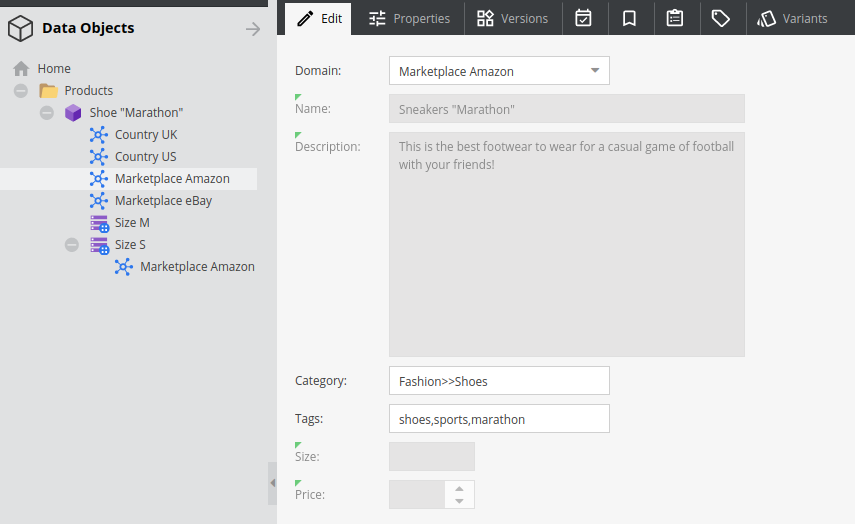Screen dimensions: 855x524
Task: Open the tag icon tab
Action: pyautogui.click(x=721, y=19)
